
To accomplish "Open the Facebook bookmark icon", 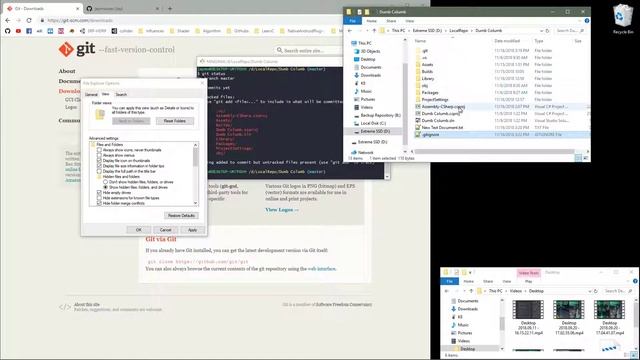I will tap(29, 31).
